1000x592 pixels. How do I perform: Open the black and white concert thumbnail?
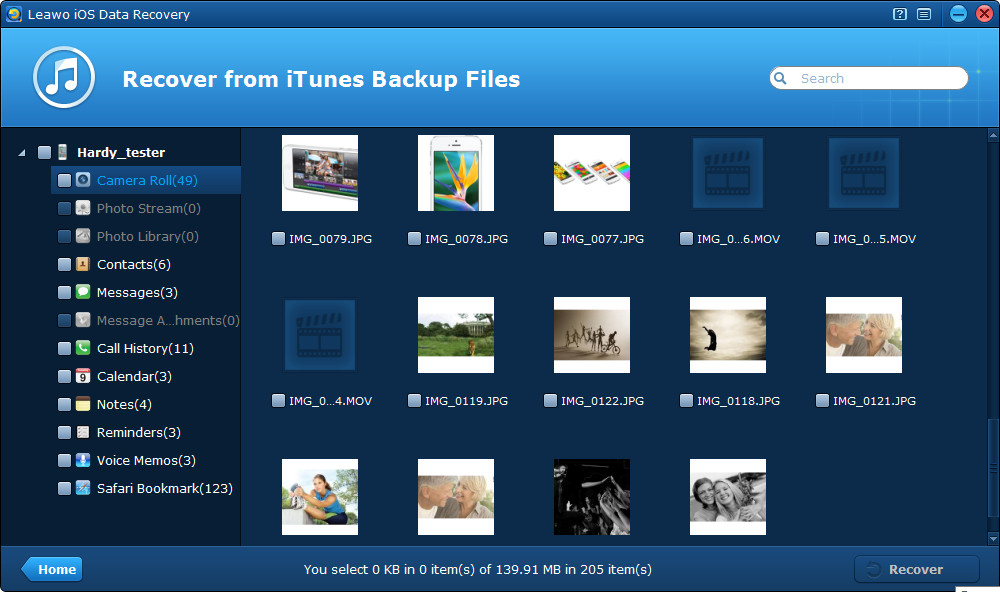click(591, 497)
